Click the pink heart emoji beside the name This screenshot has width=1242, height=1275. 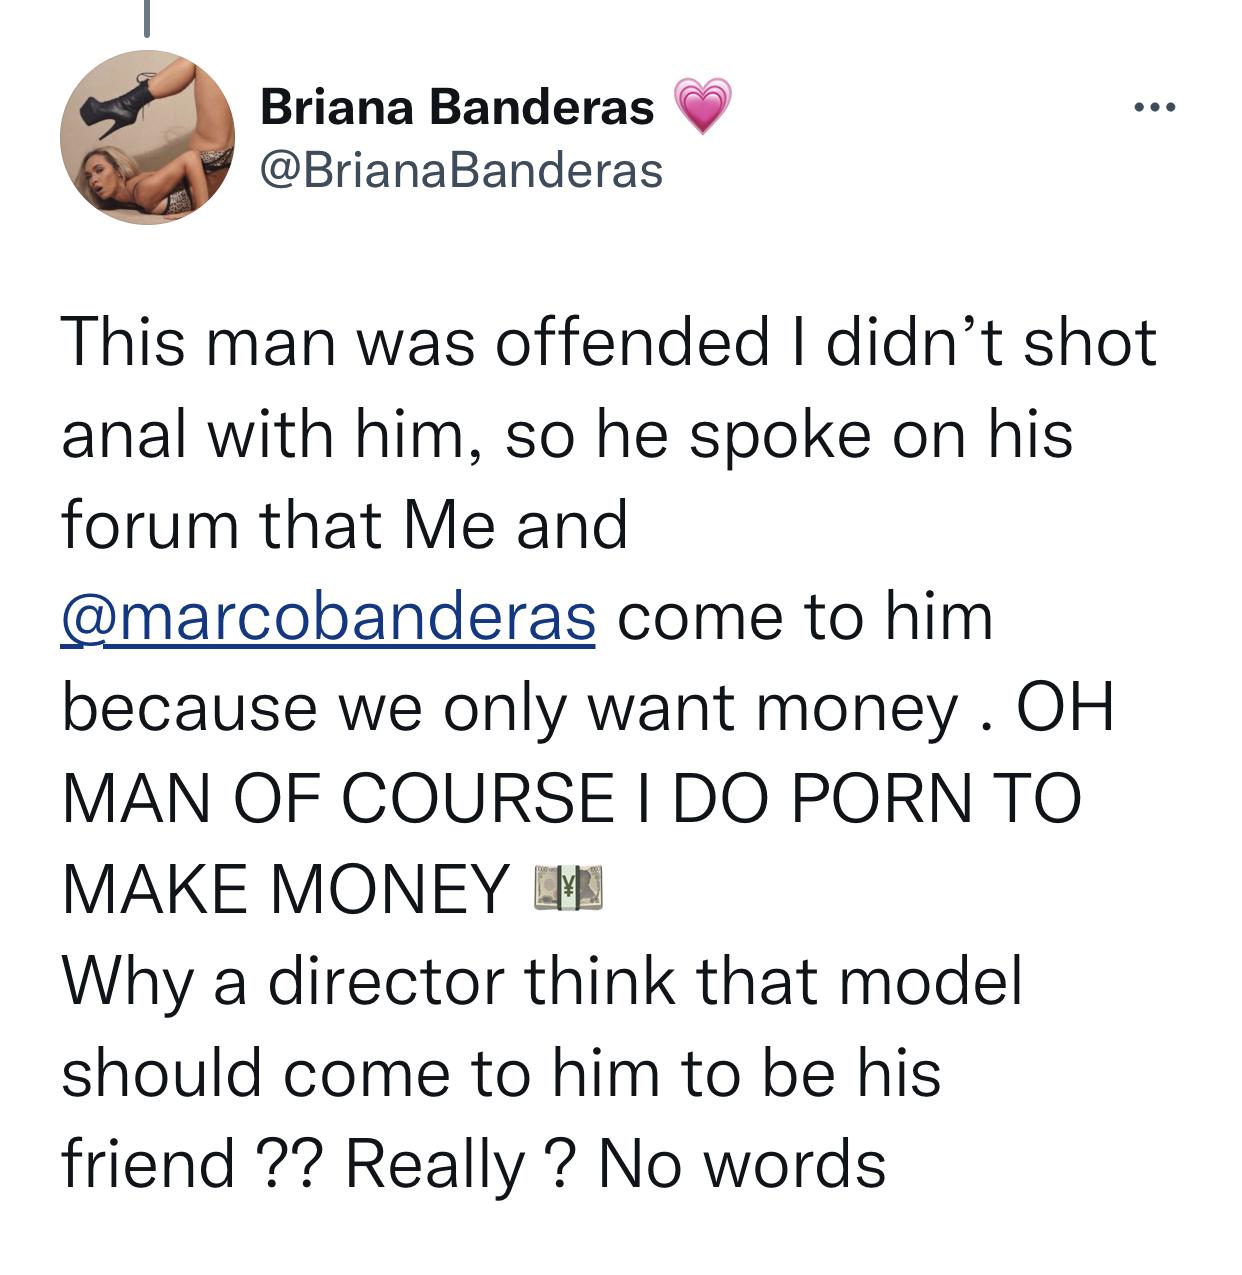[x=702, y=105]
